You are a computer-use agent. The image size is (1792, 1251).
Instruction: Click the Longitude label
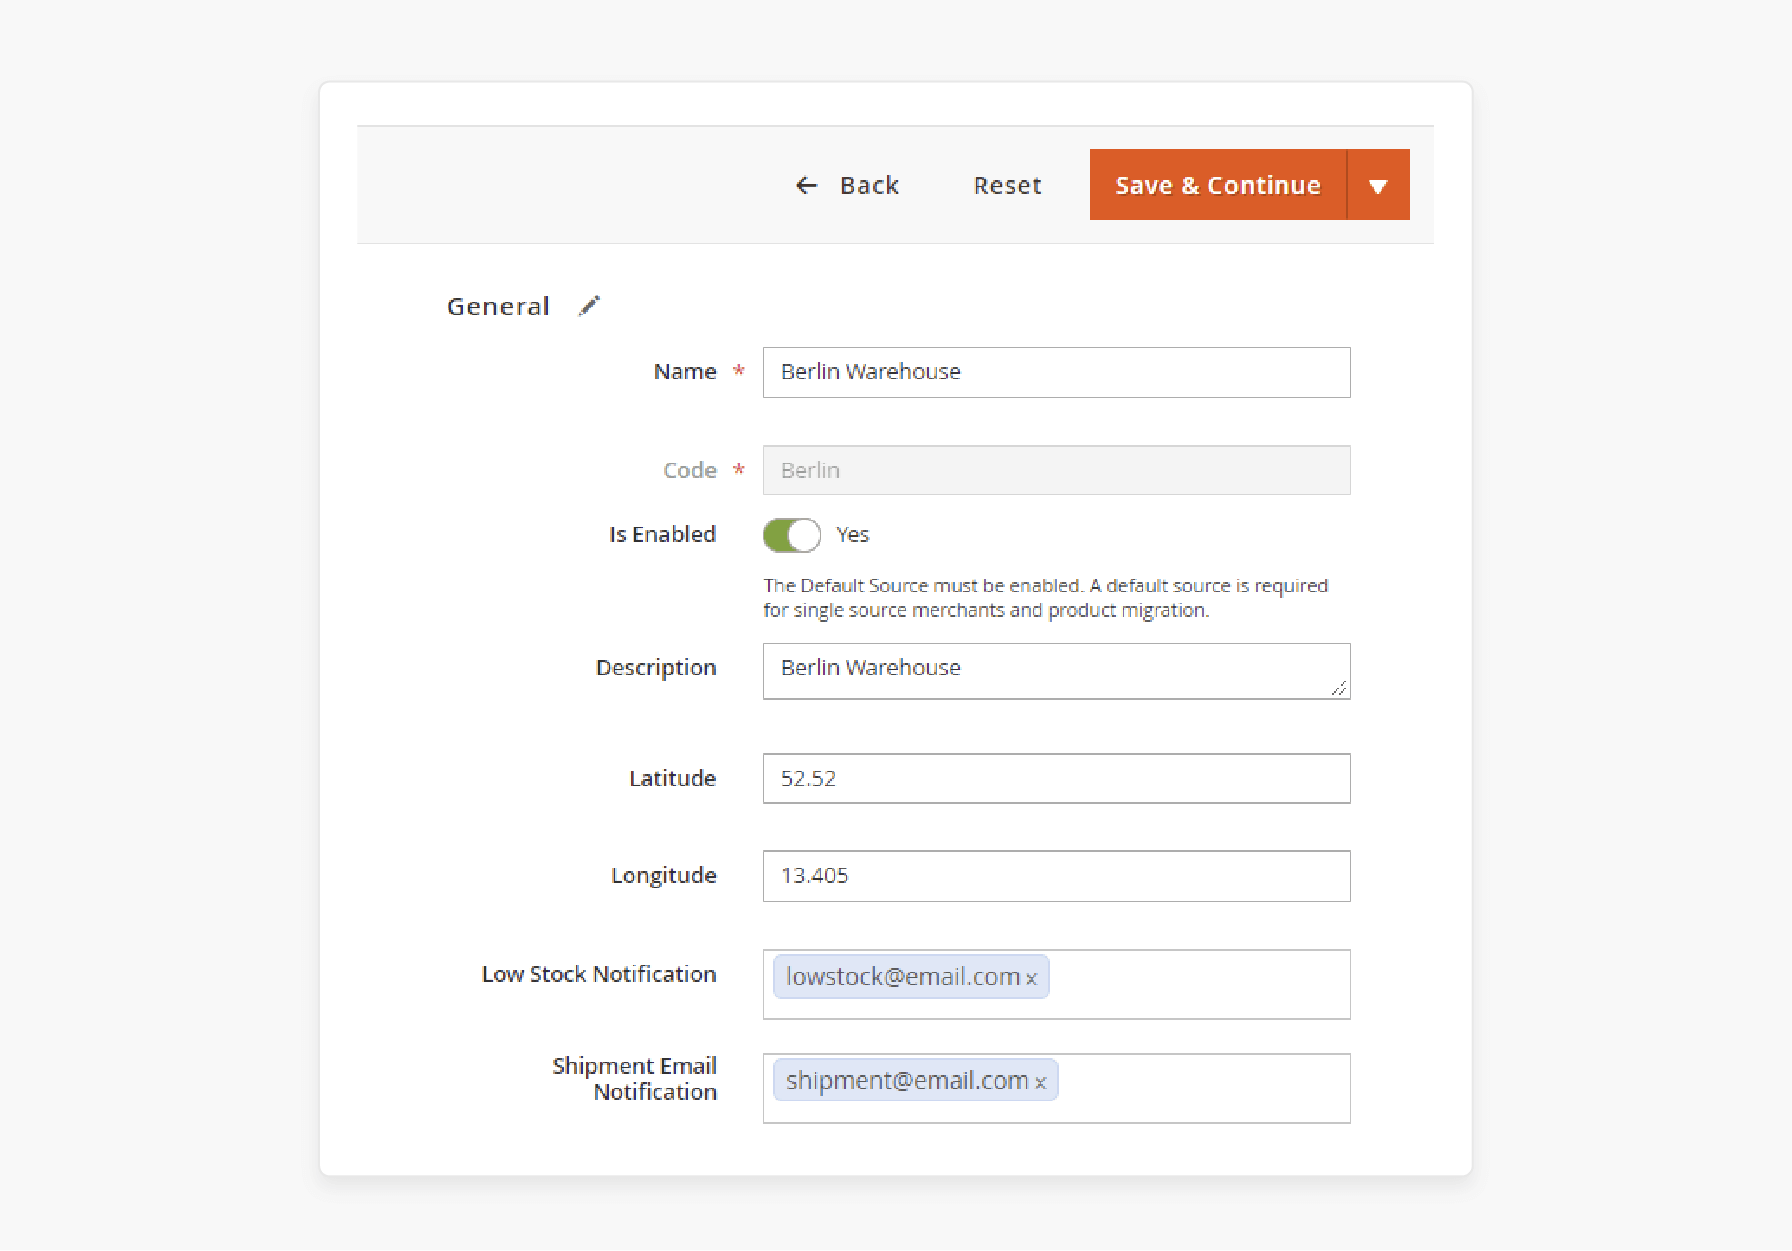pyautogui.click(x=664, y=876)
